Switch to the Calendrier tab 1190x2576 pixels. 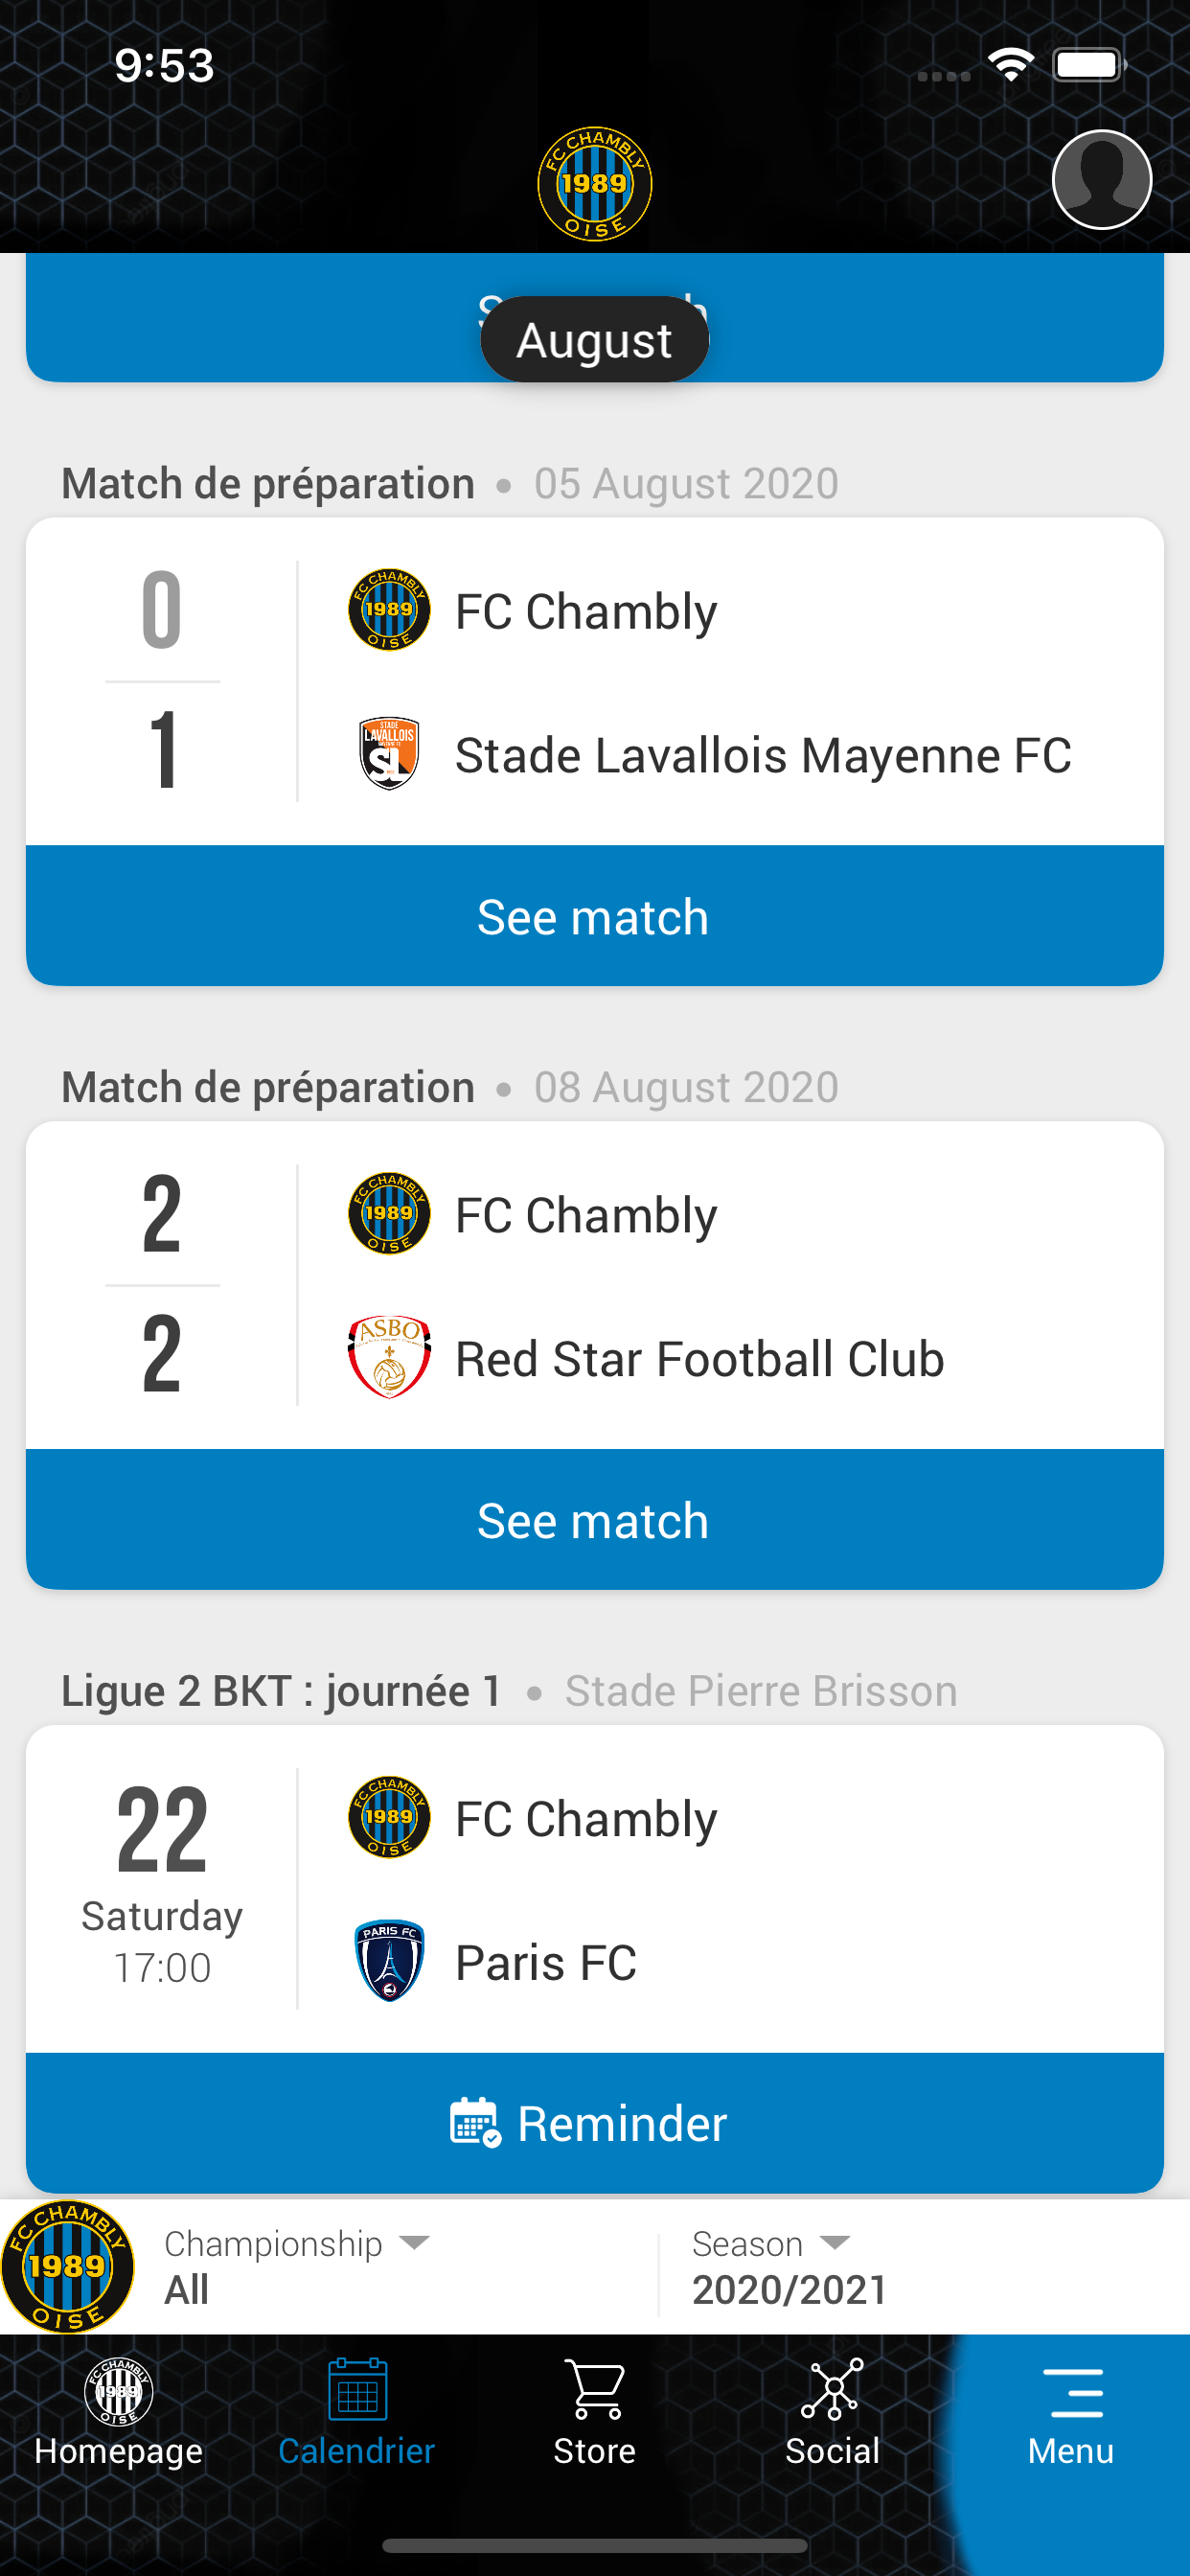click(x=357, y=2412)
